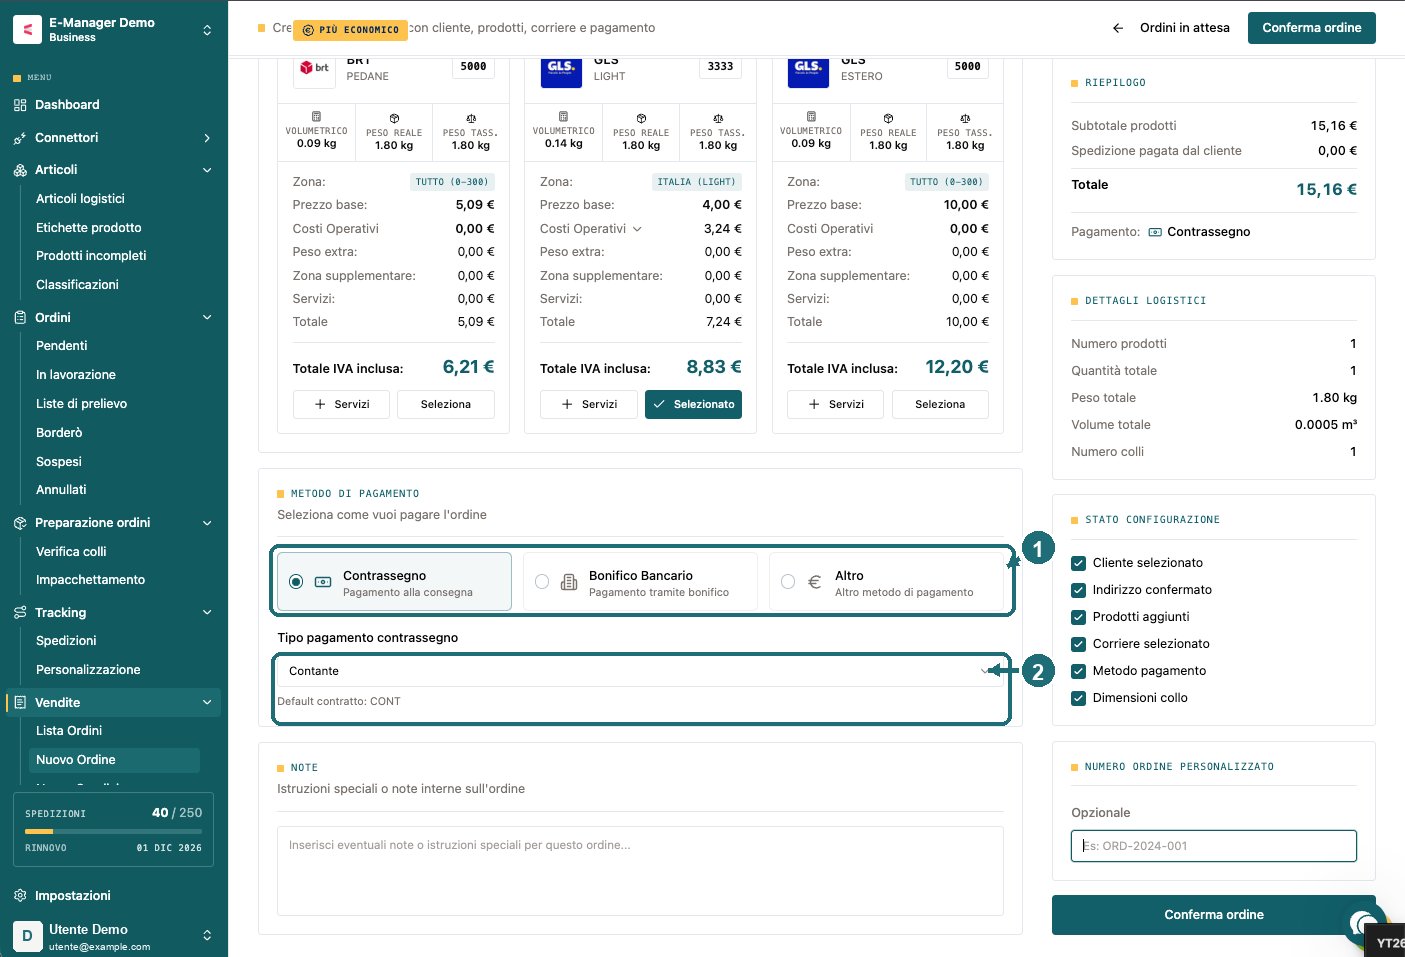The height and width of the screenshot is (957, 1405).
Task: Add Servizi to GLS Estero card
Action: click(836, 404)
